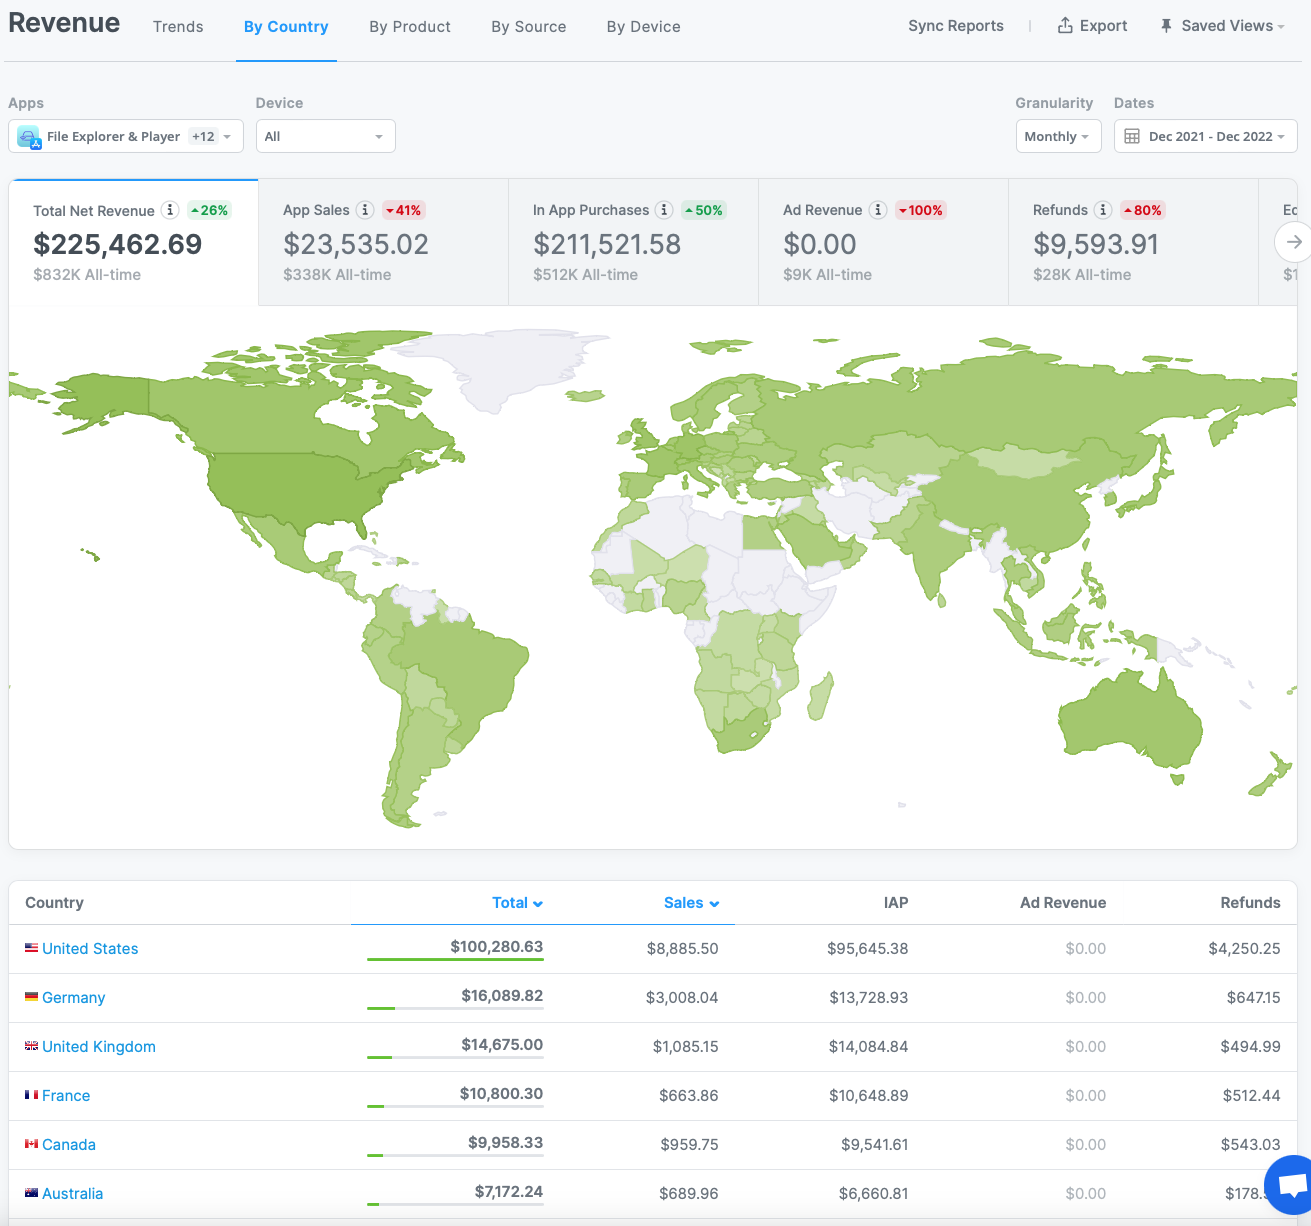
Task: Open the Saved Views menu
Action: (1222, 26)
